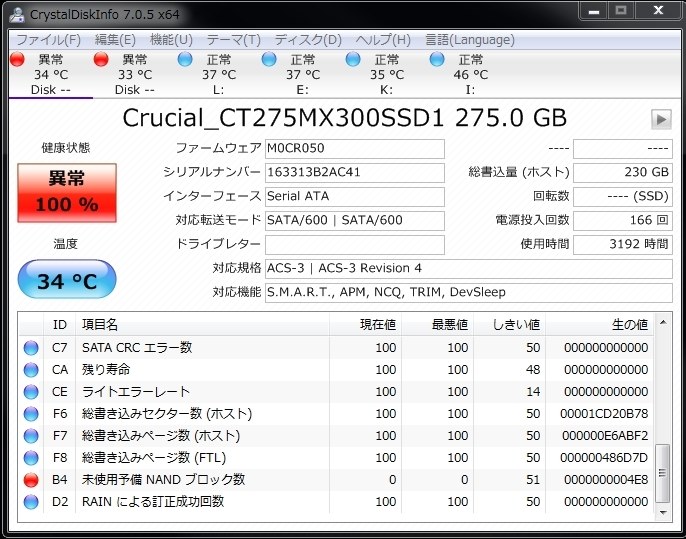Click the 最悪値 column header
Viewport: 686px width, 539px height.
click(x=438, y=325)
